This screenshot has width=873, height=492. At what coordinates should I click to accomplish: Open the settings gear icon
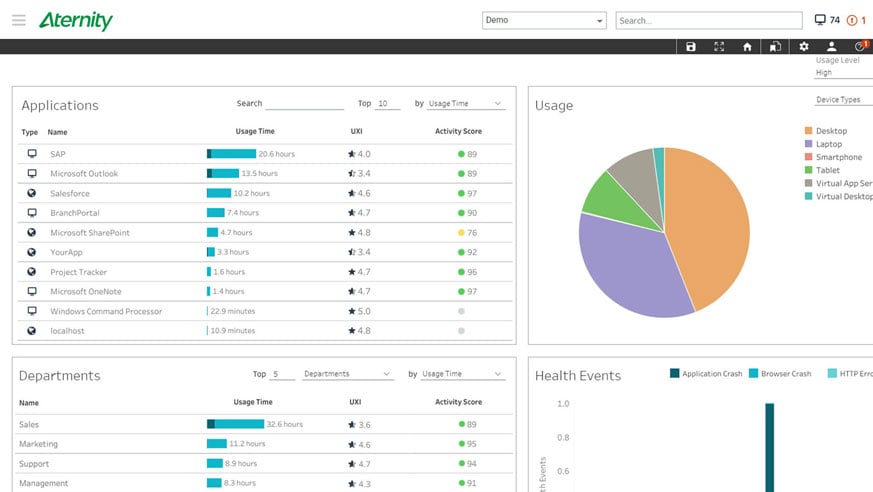(803, 47)
